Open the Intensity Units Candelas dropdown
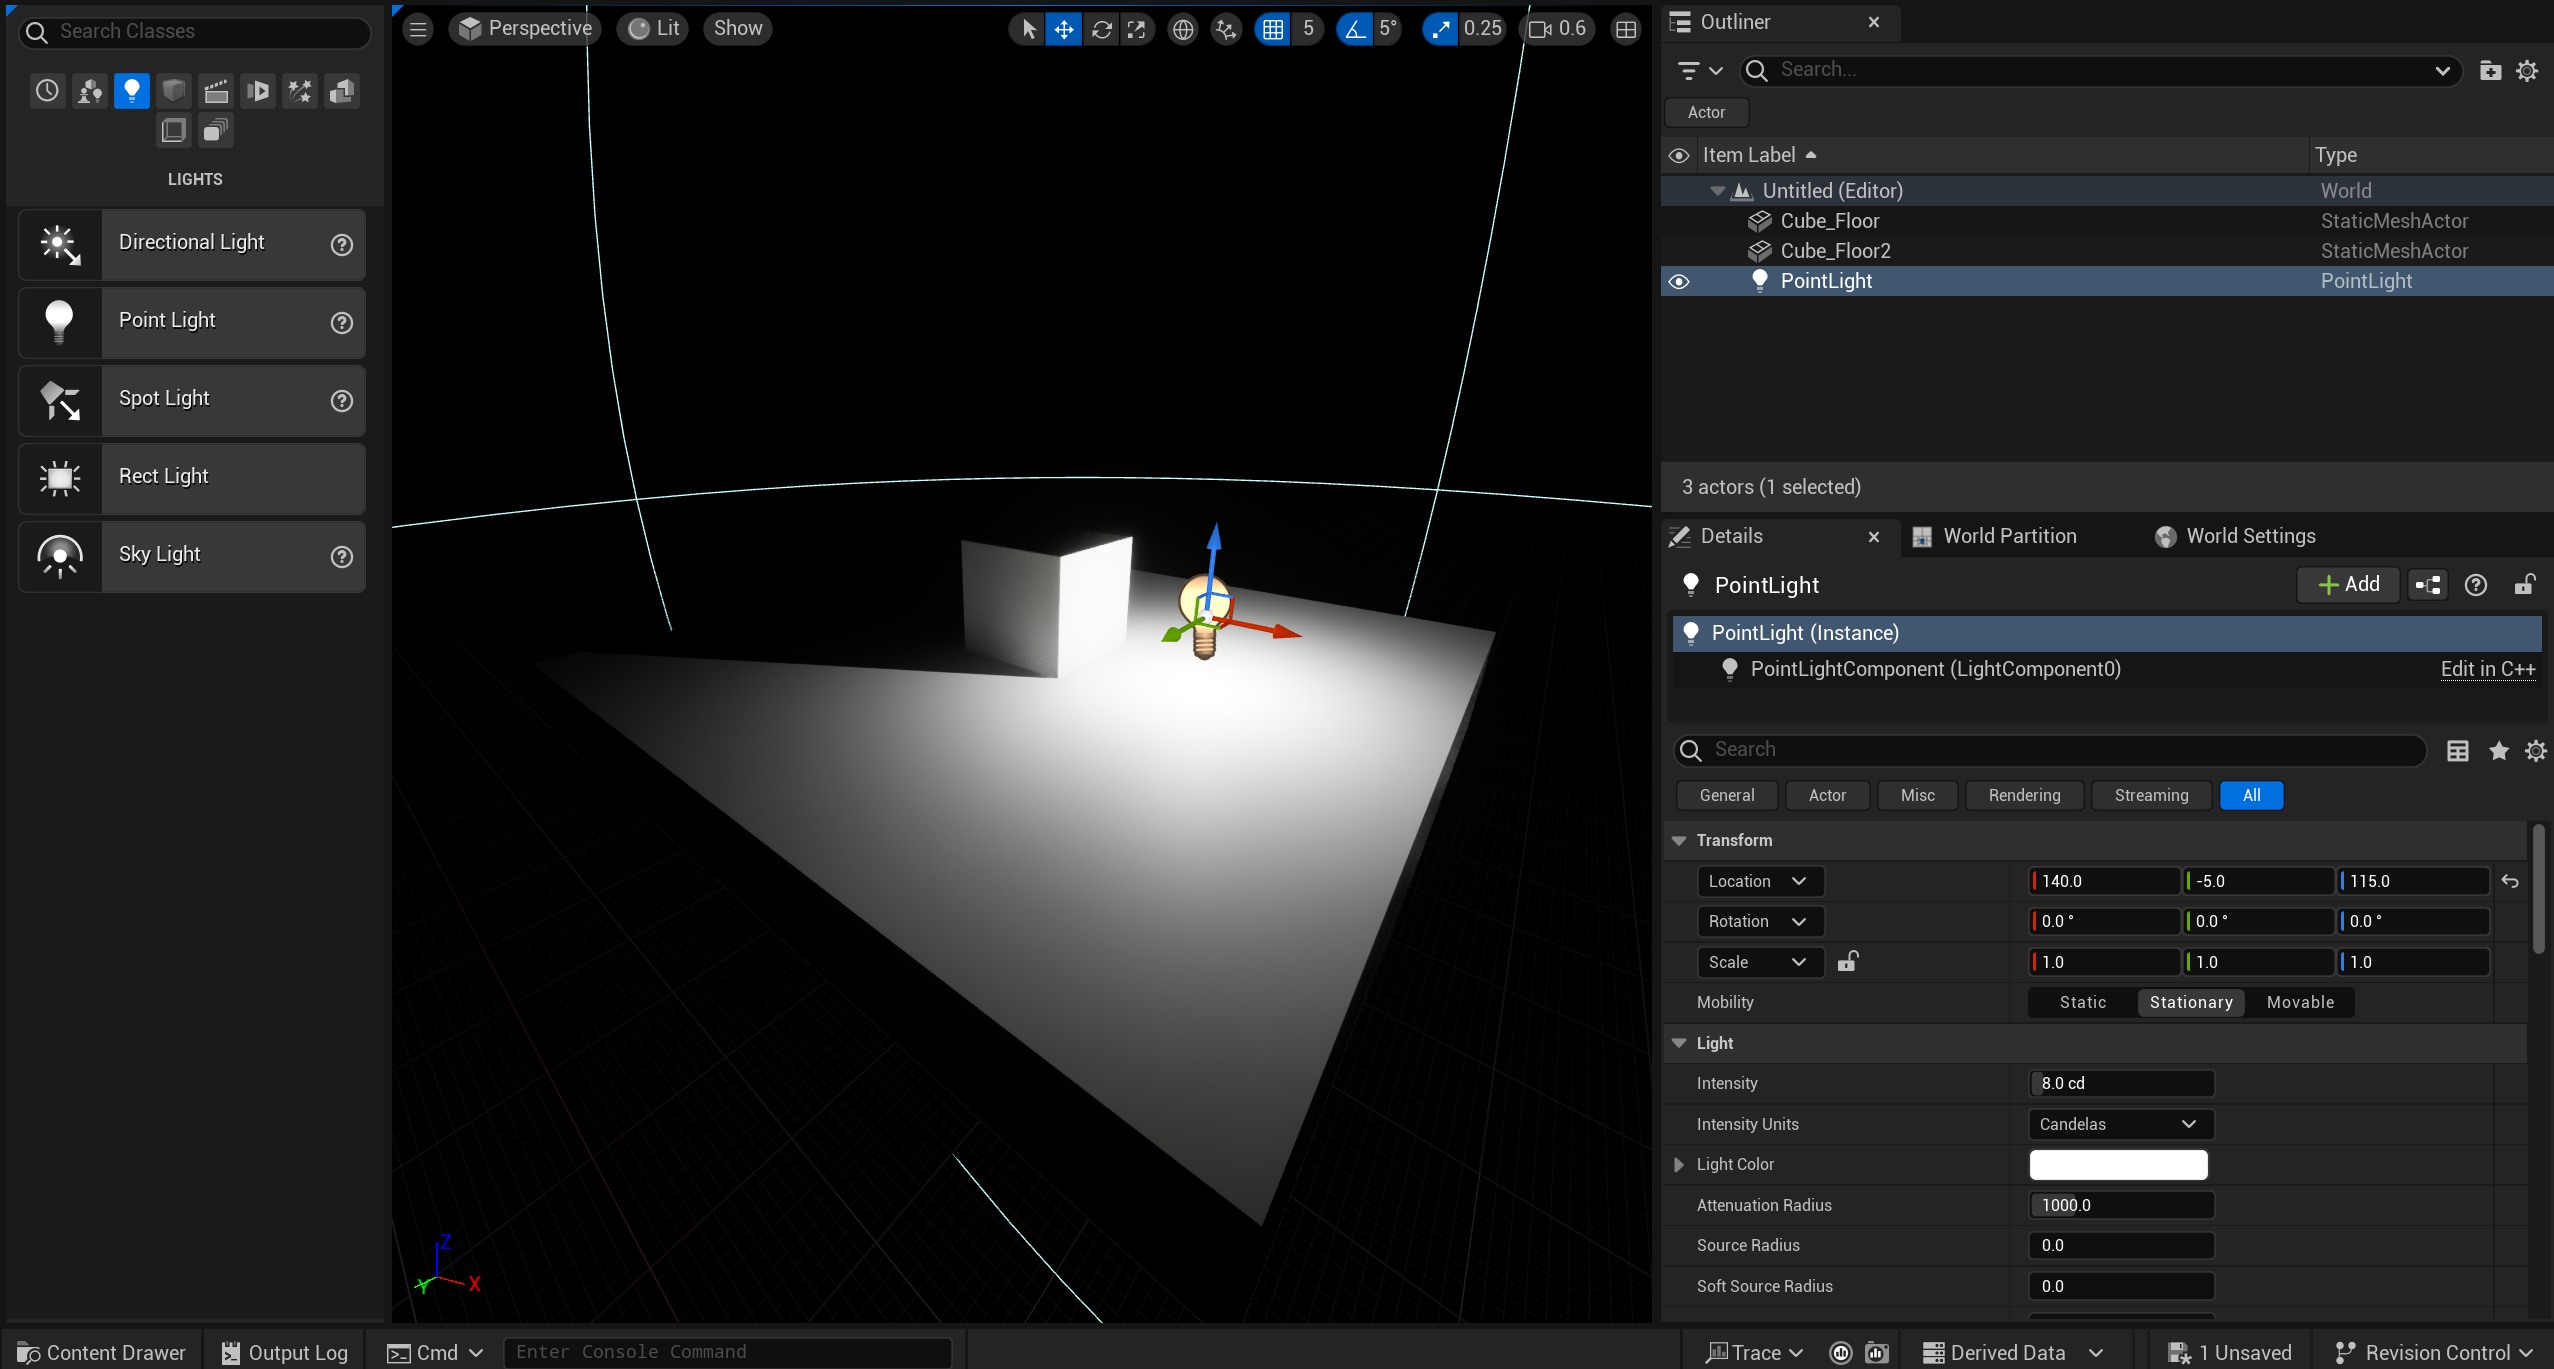The image size is (2554, 1369). pyautogui.click(x=2119, y=1124)
